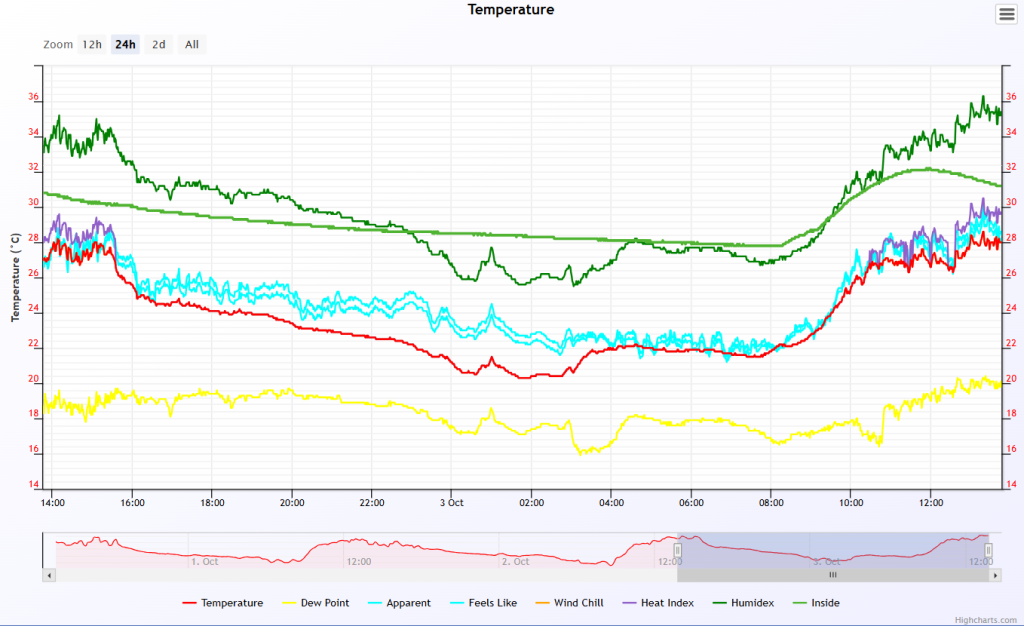Click the navigator scrollbar left arrow
1024x626 pixels.
coord(48,575)
